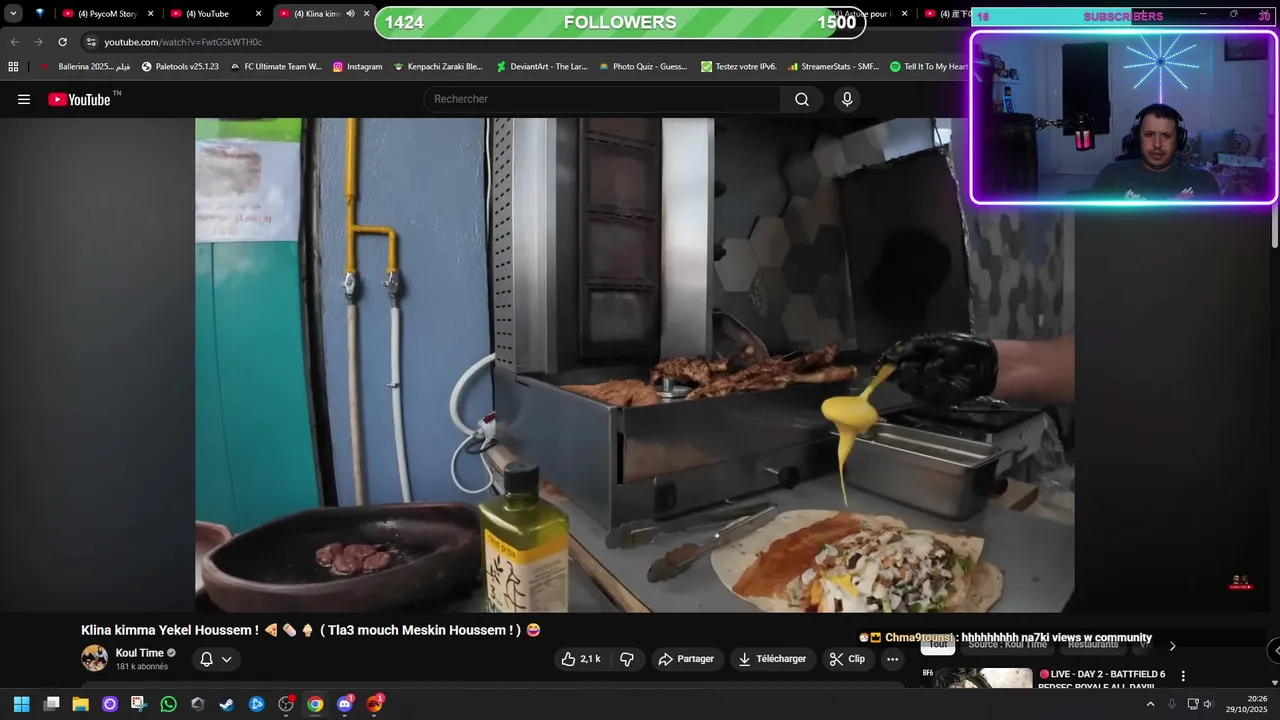Open the Chrome tab search dropdown
The image size is (1280, 720).
pyautogui.click(x=13, y=14)
